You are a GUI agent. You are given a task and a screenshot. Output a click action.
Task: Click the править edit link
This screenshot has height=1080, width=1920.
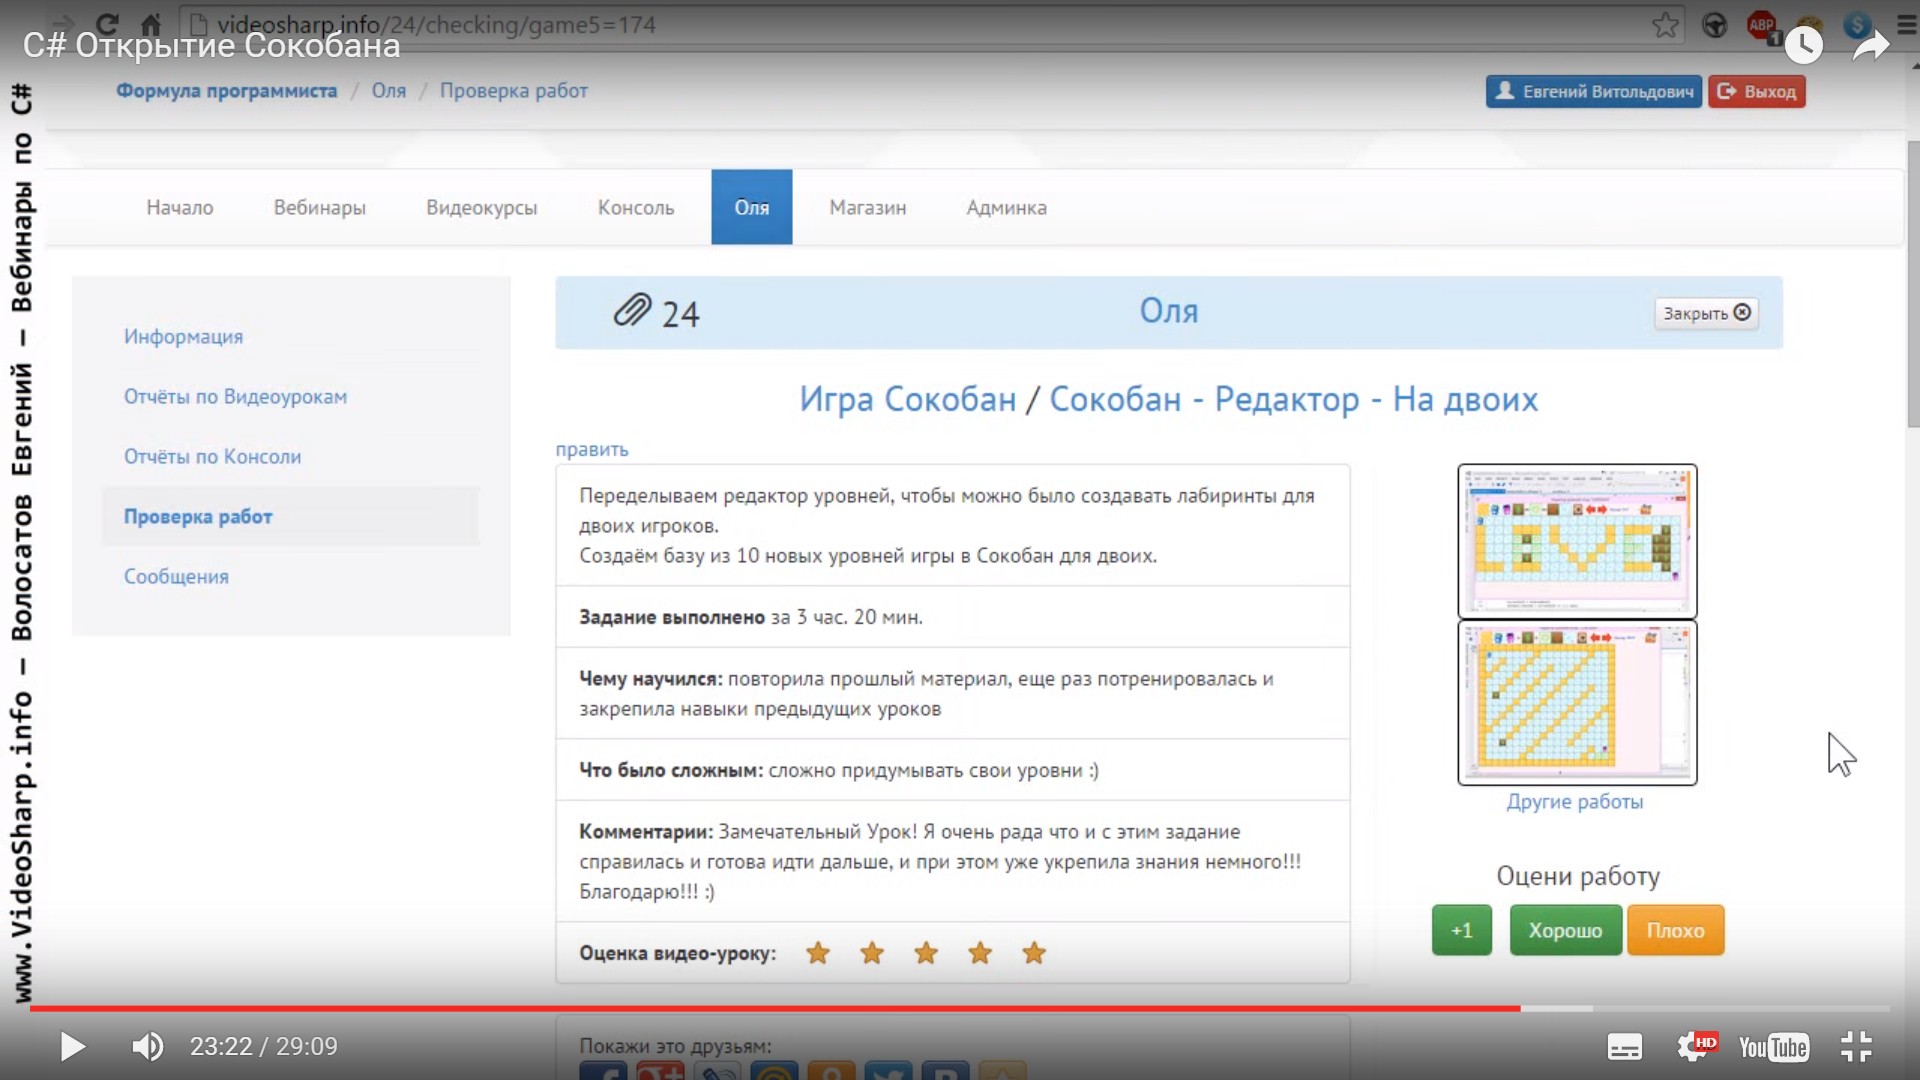click(x=592, y=450)
